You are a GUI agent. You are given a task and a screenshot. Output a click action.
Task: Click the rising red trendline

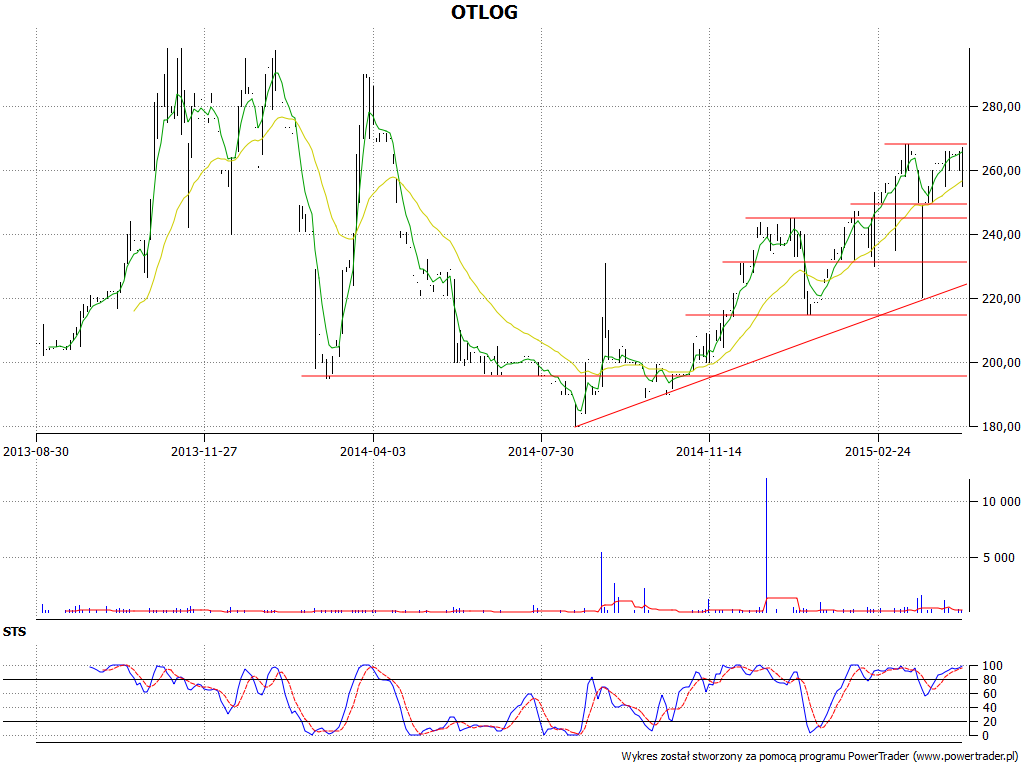click(771, 355)
